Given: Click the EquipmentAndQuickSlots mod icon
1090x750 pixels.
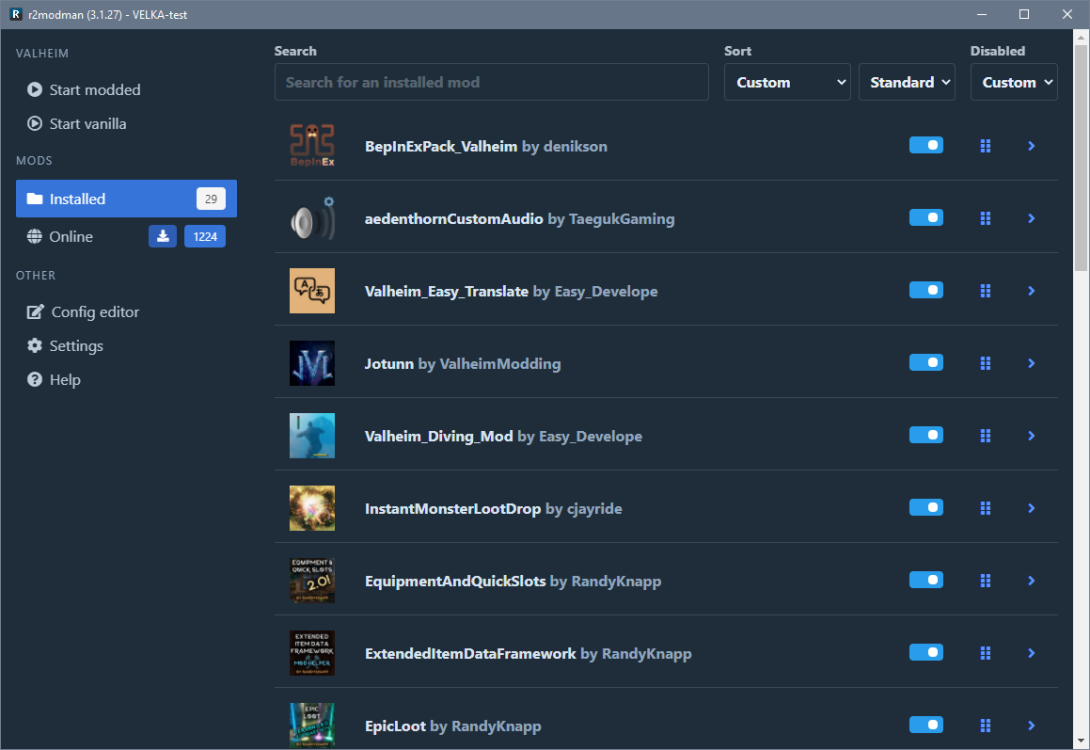Looking at the screenshot, I should pos(312,580).
